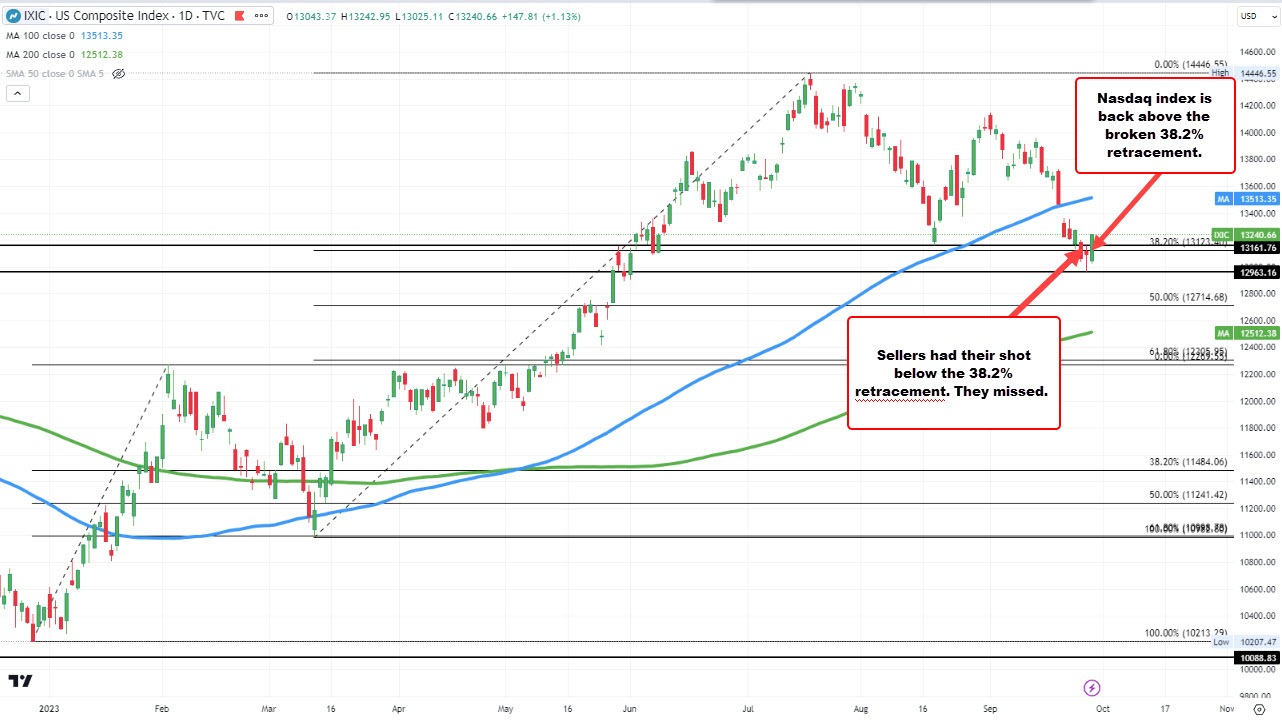Screen dimensions: 1282x724
Task: Select the 'Nasdaq index is back above' annotation box
Action: pos(1155,126)
